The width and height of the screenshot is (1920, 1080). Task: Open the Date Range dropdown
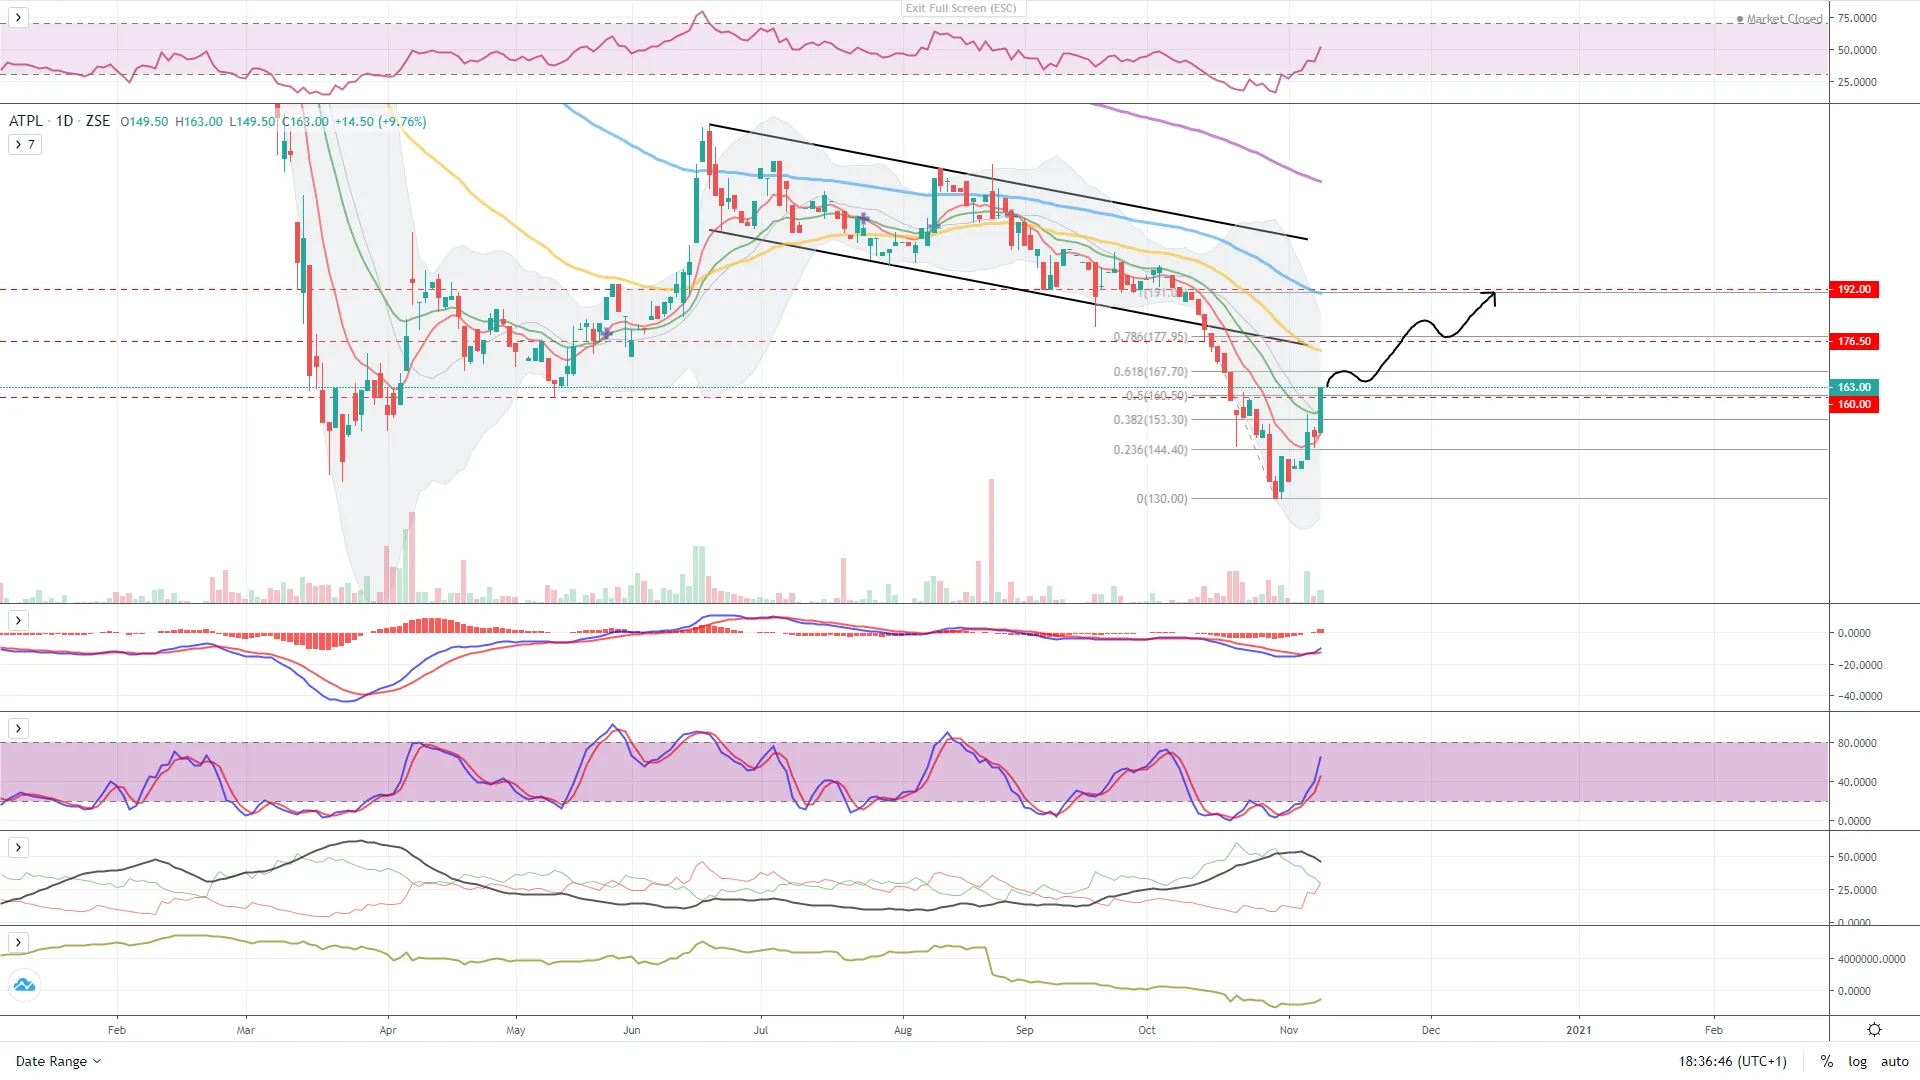pos(58,1061)
